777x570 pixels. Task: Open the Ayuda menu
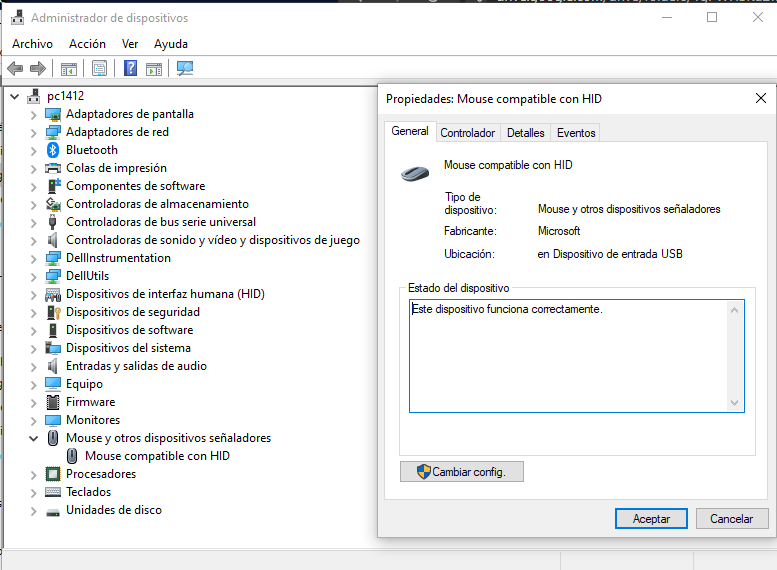coord(170,44)
